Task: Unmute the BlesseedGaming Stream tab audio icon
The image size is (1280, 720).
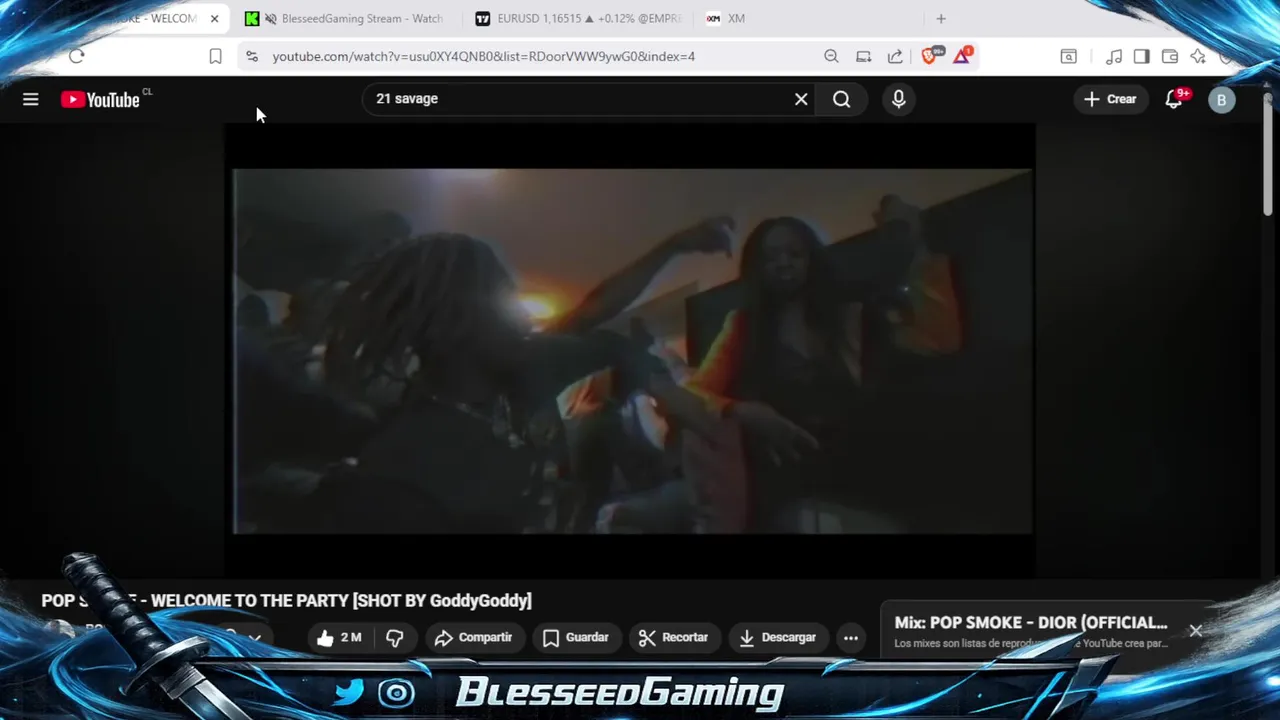Action: point(270,18)
